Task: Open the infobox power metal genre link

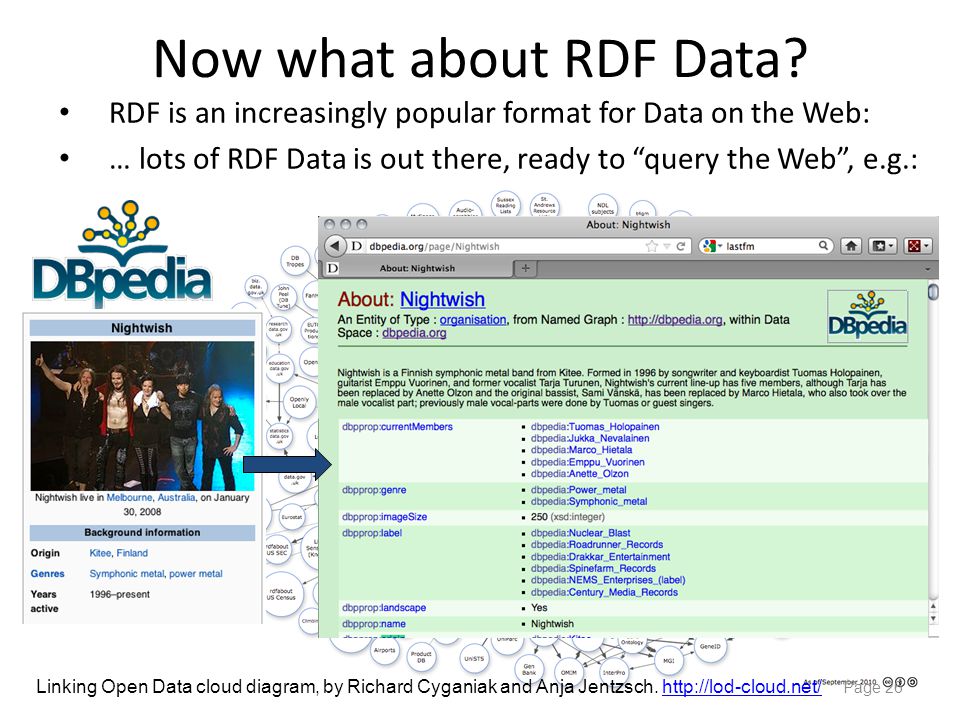Action: point(196,574)
